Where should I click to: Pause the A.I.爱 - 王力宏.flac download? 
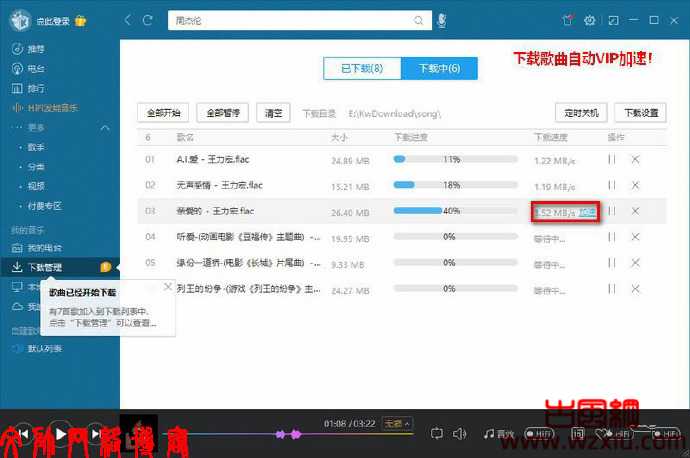[612, 159]
